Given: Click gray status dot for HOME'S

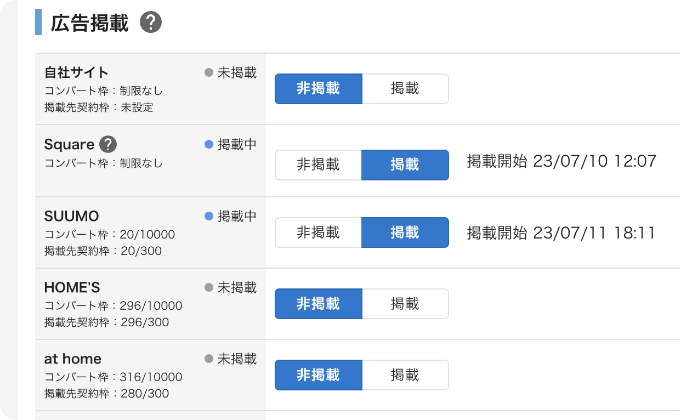Looking at the screenshot, I should pos(209,287).
